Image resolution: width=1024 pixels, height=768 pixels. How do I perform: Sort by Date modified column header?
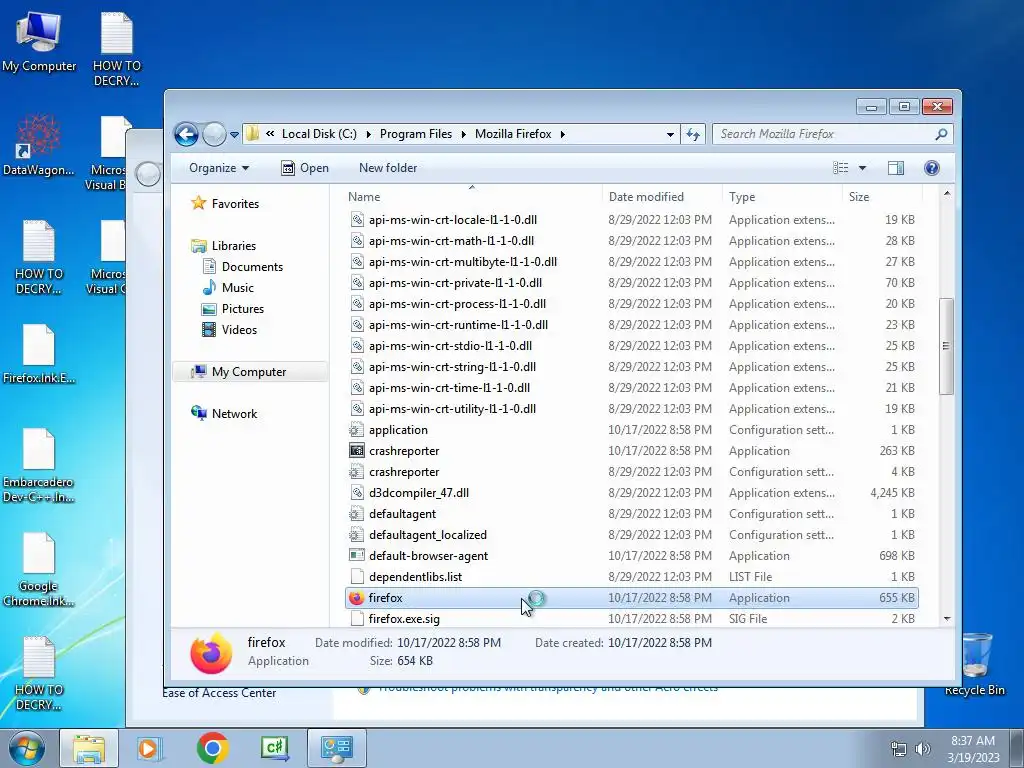click(662, 197)
